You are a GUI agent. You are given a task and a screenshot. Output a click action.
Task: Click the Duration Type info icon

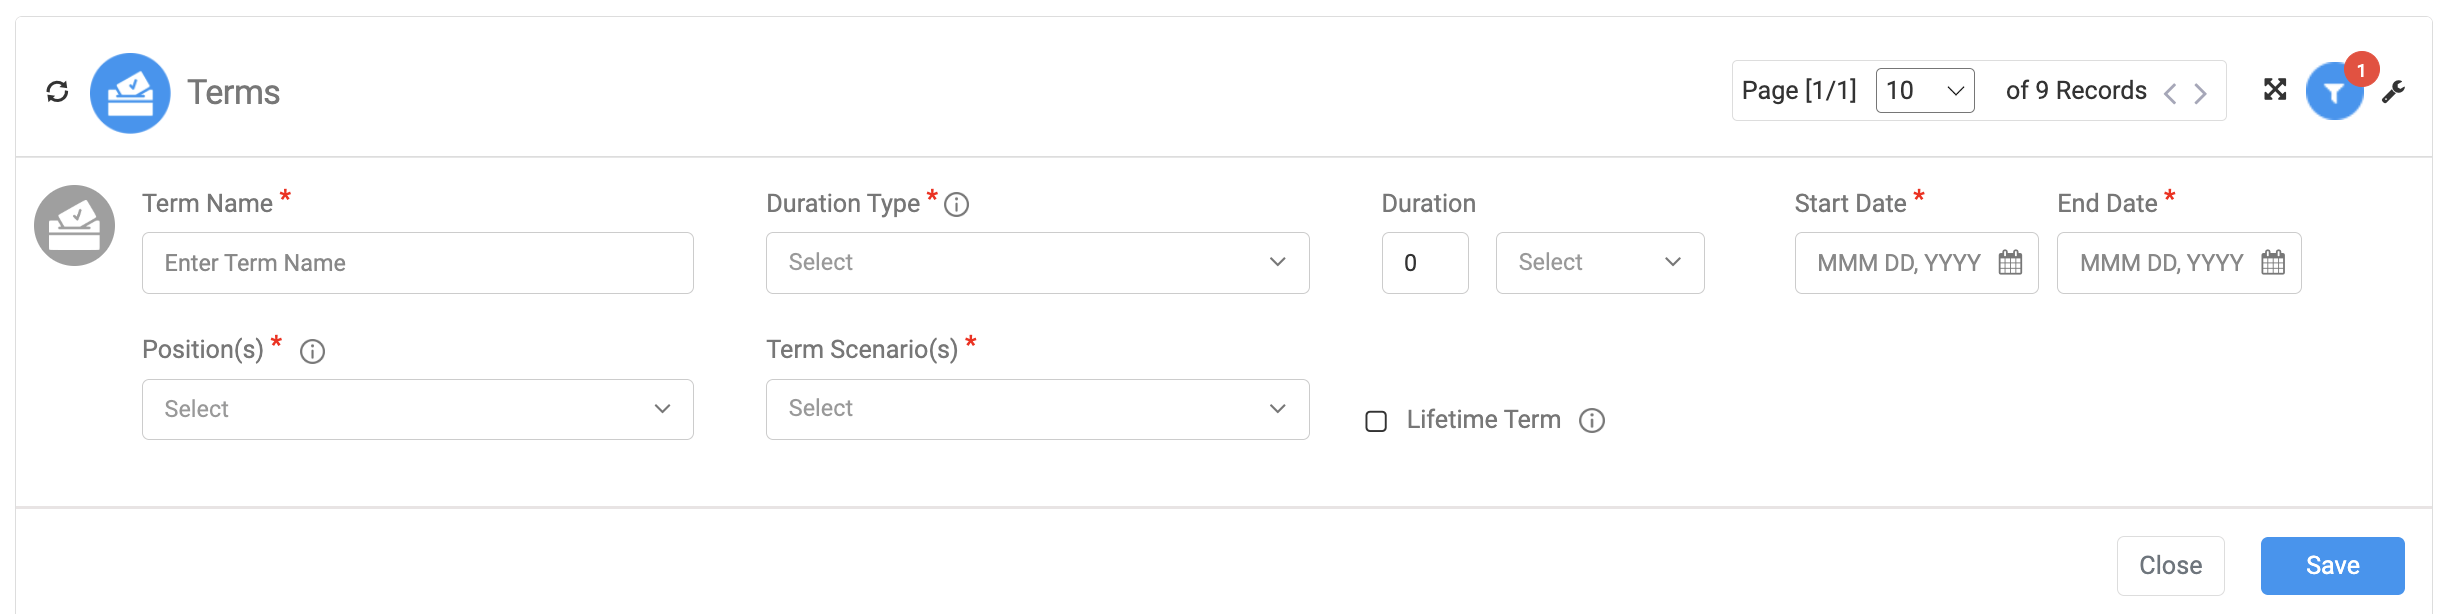point(957,205)
